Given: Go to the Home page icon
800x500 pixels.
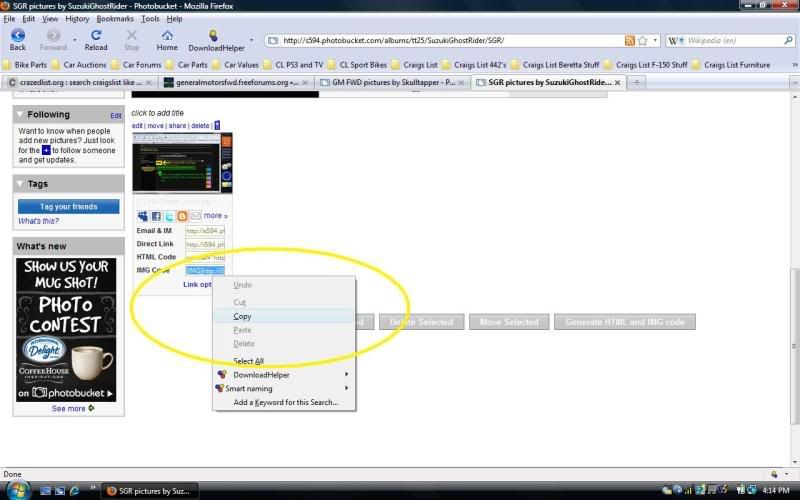Looking at the screenshot, I should pyautogui.click(x=167, y=36).
